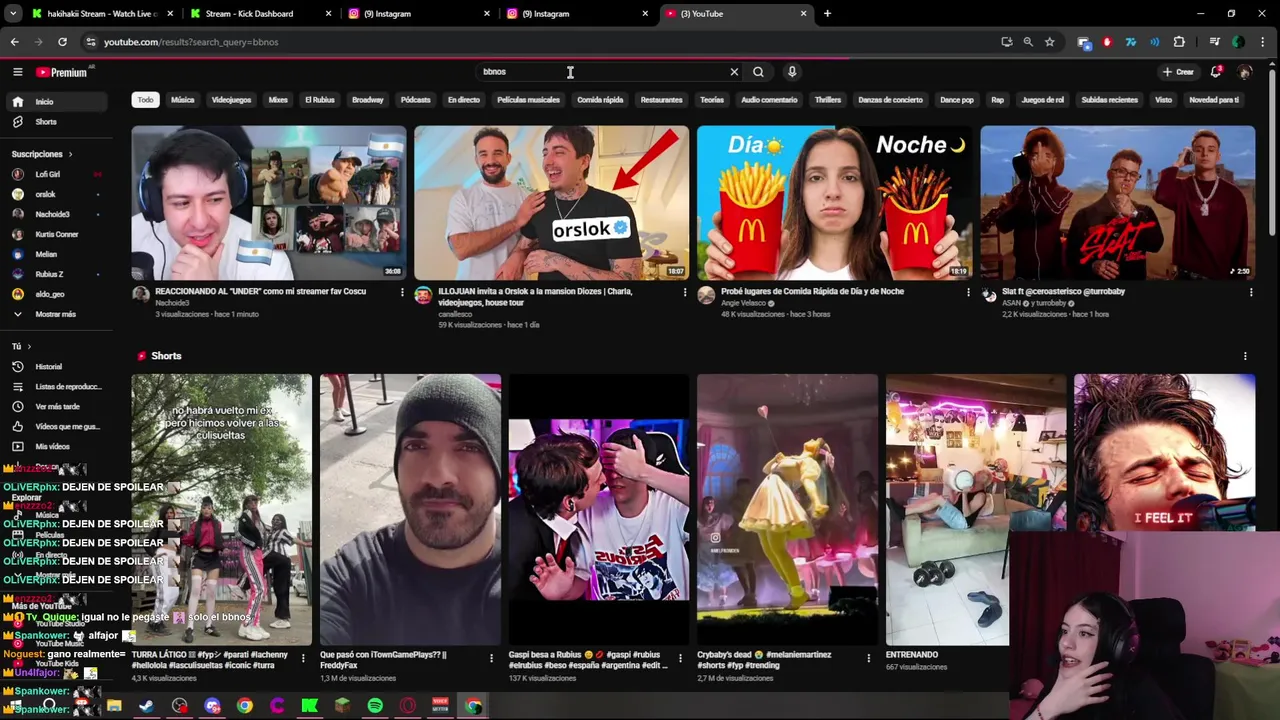This screenshot has width=1280, height=720.
Task: Clear the search box with the X
Action: click(x=734, y=72)
